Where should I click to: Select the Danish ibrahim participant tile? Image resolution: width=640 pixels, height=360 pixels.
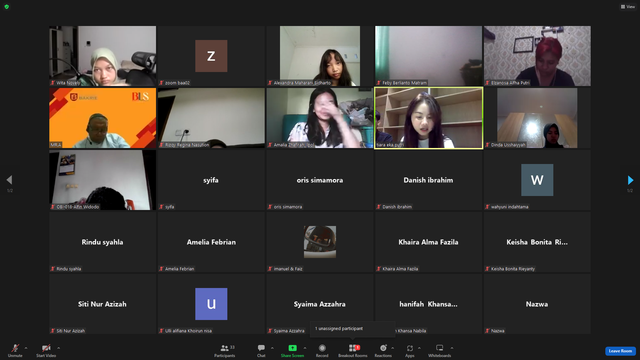tap(429, 180)
